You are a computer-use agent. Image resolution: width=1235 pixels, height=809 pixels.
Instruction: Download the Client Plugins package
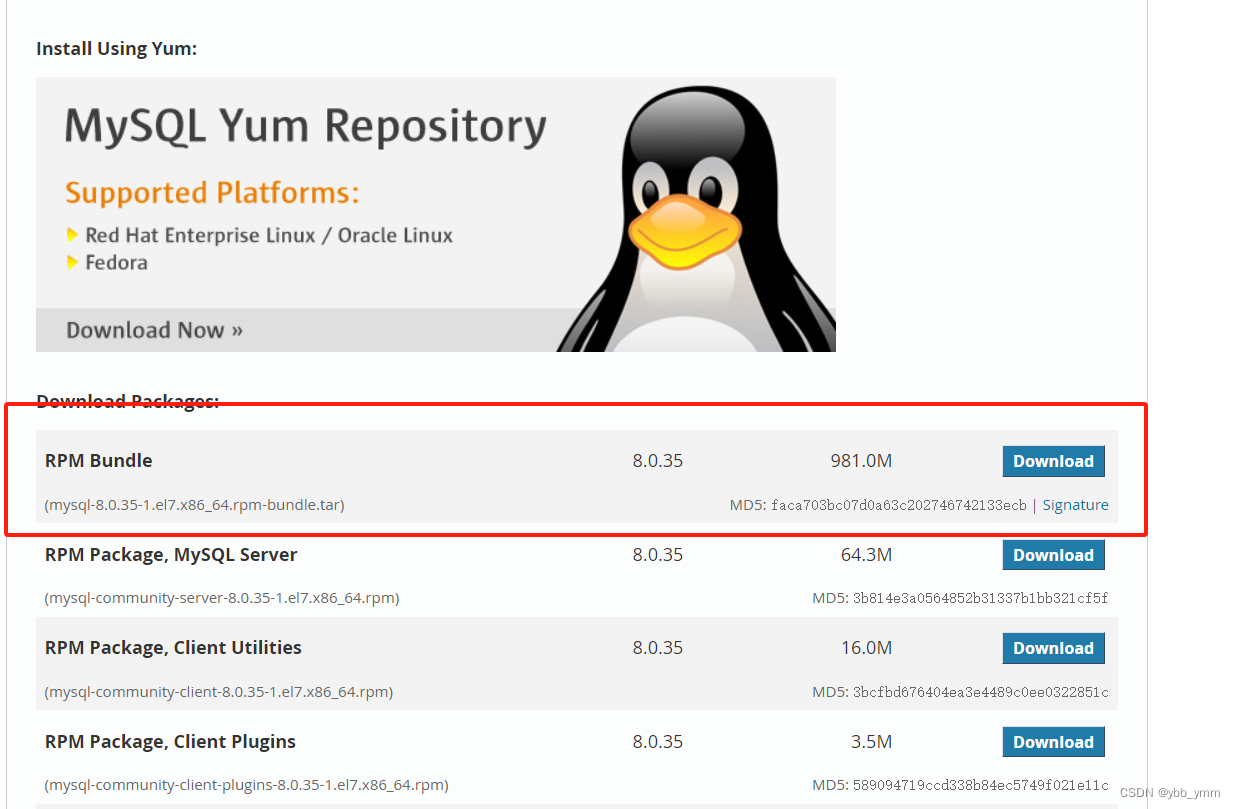coord(1053,741)
